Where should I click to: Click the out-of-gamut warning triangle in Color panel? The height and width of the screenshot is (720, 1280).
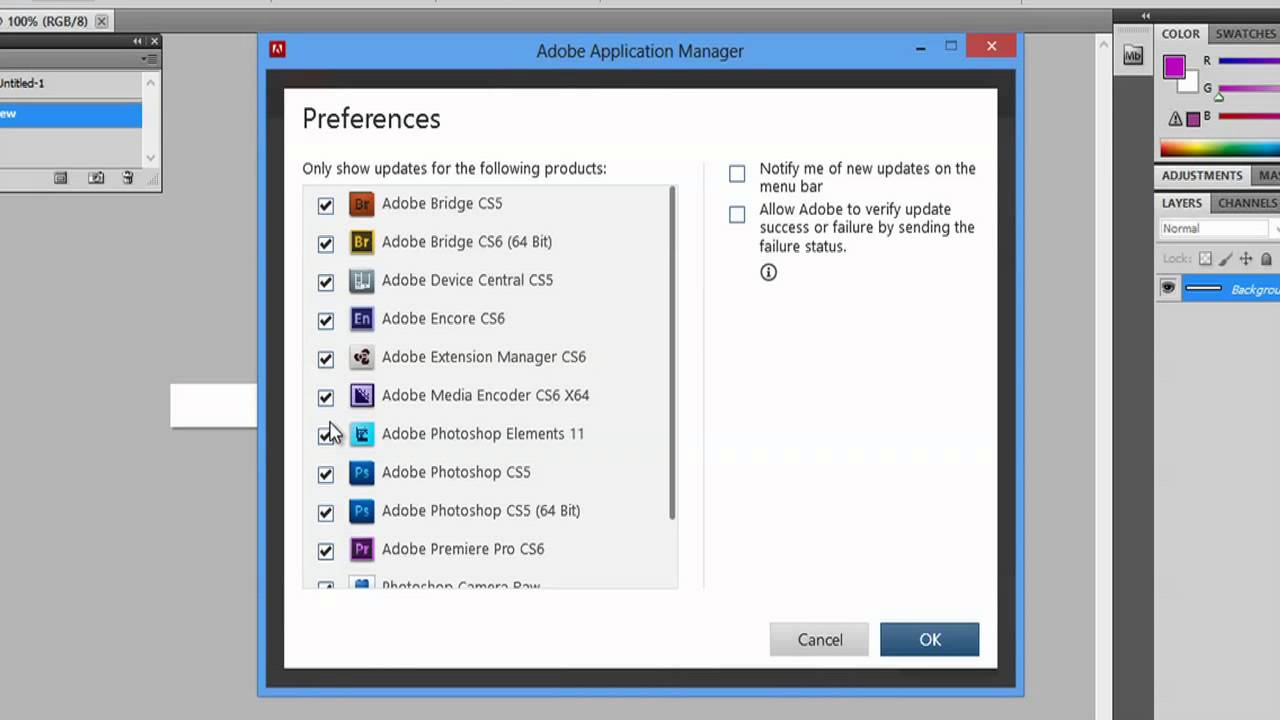[x=1175, y=119]
